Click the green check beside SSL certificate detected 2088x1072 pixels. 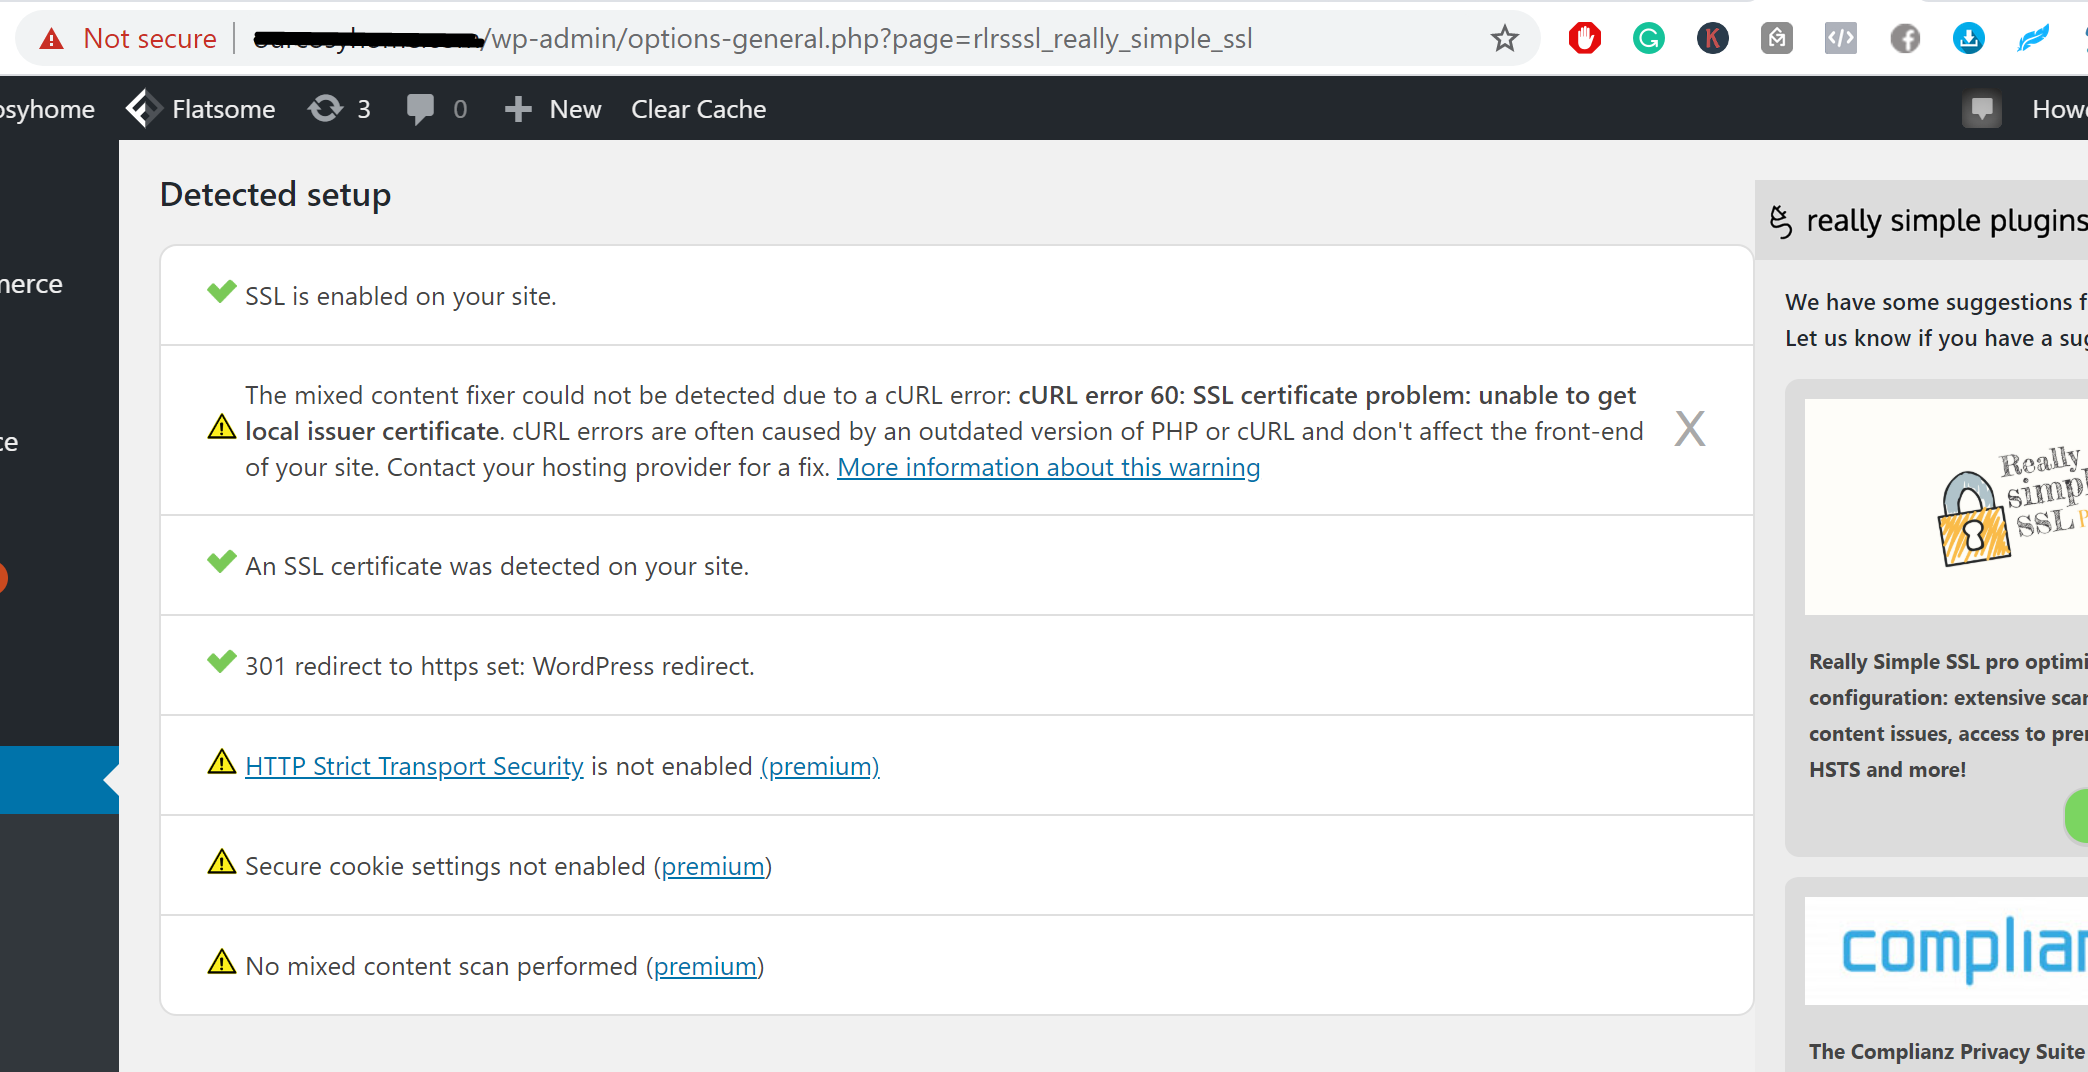click(x=221, y=562)
